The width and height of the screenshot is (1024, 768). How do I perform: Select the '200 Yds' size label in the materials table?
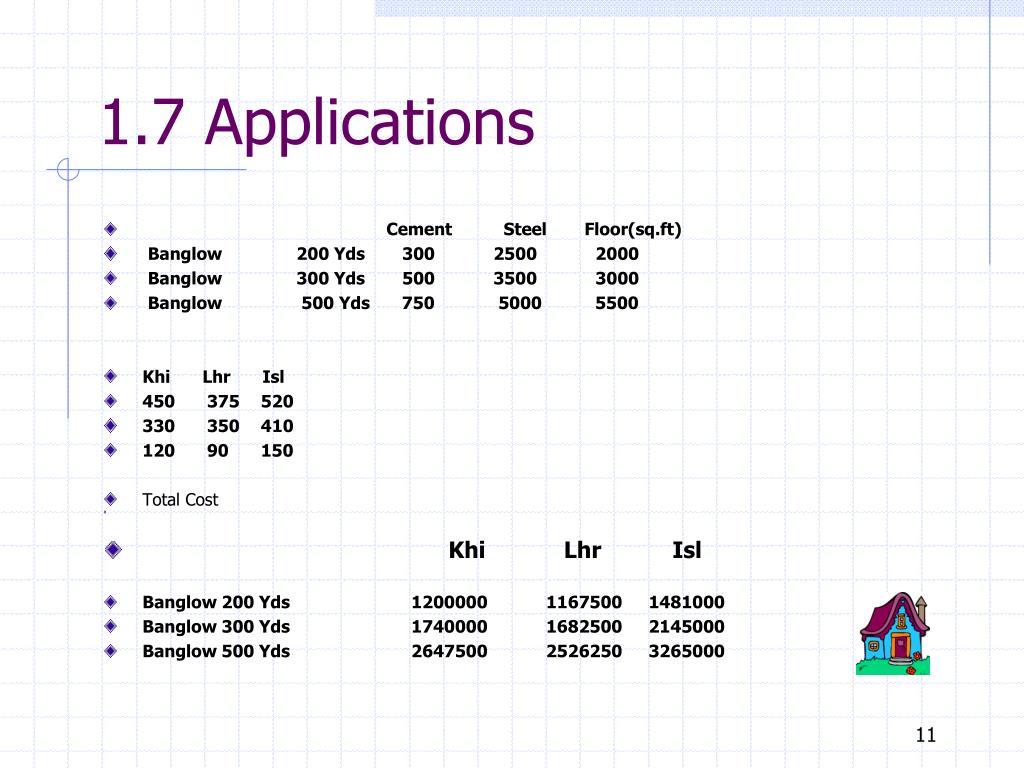tap(330, 254)
